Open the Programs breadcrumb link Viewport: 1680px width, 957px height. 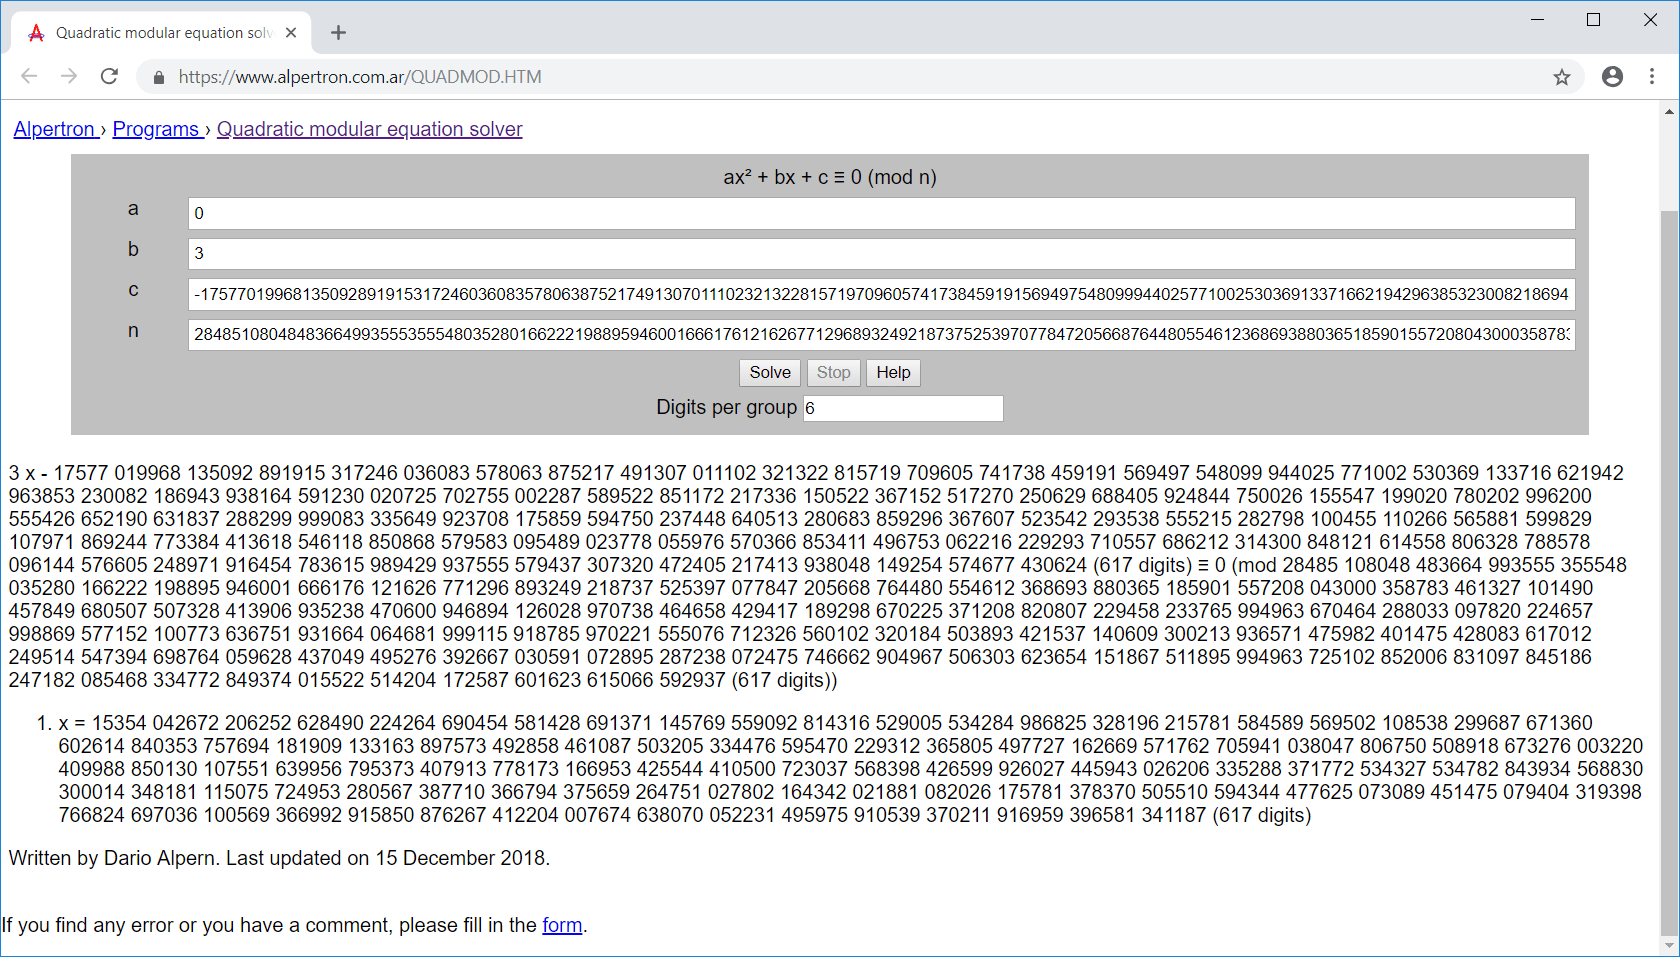pos(156,129)
